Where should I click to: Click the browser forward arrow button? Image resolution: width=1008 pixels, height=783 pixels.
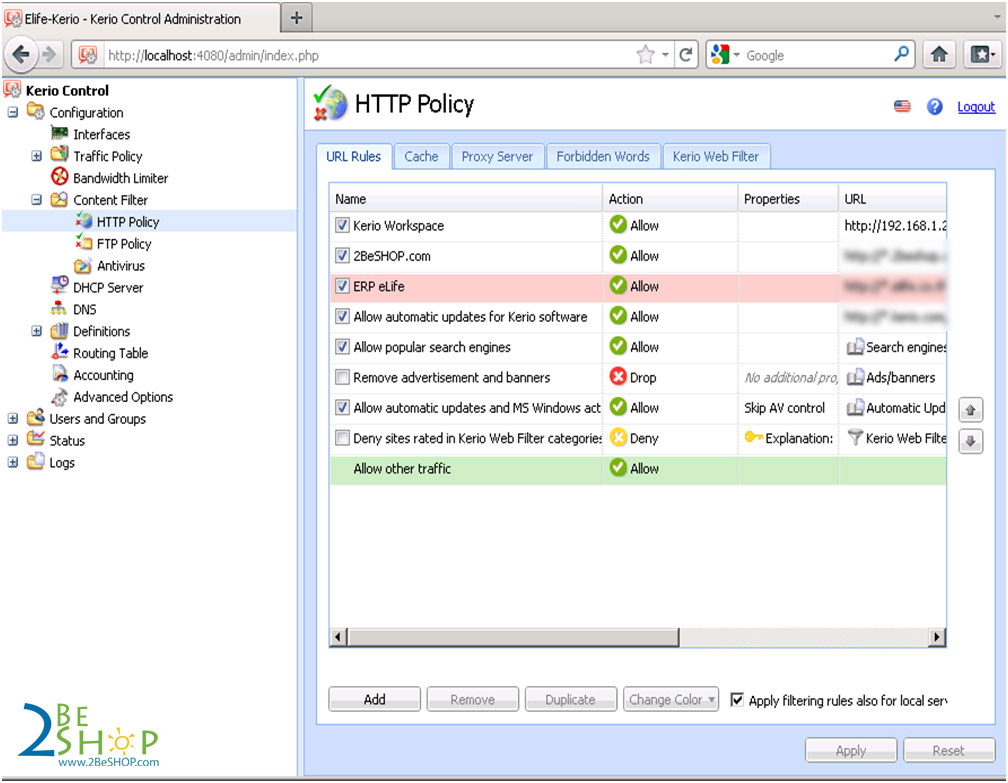(x=49, y=55)
